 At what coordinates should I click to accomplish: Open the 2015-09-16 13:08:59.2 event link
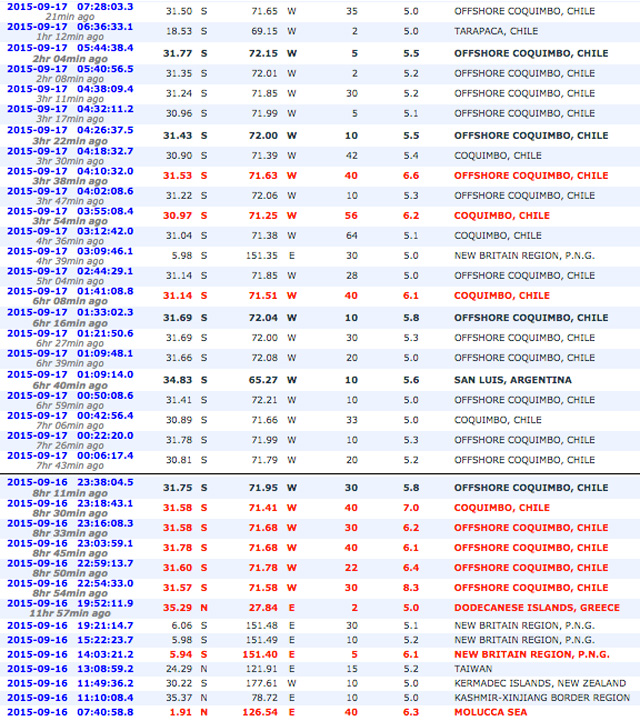coord(70,669)
